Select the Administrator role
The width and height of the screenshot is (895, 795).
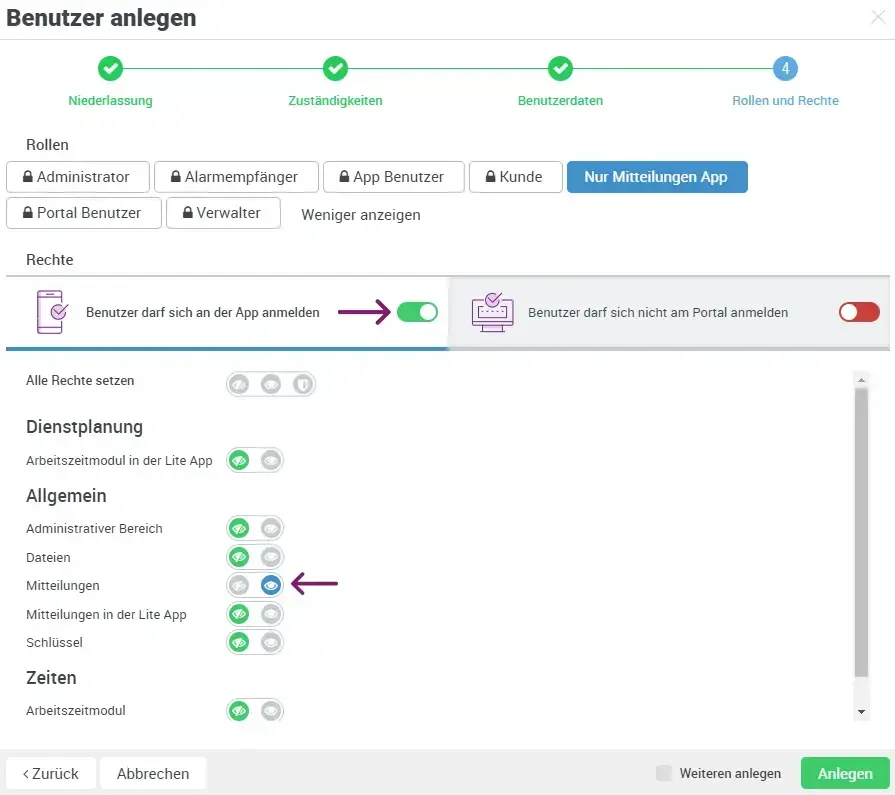point(78,177)
